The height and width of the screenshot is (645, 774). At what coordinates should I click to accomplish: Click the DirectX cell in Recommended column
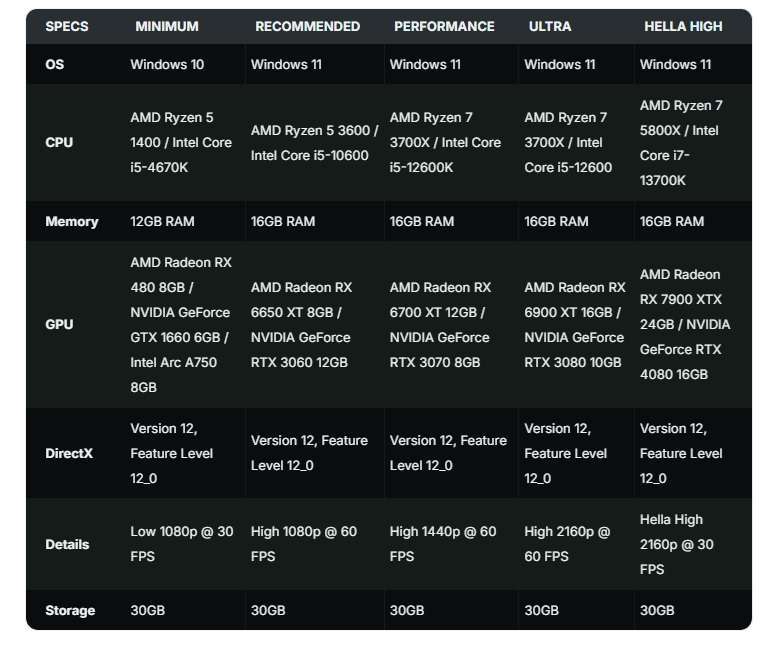[x=310, y=453]
